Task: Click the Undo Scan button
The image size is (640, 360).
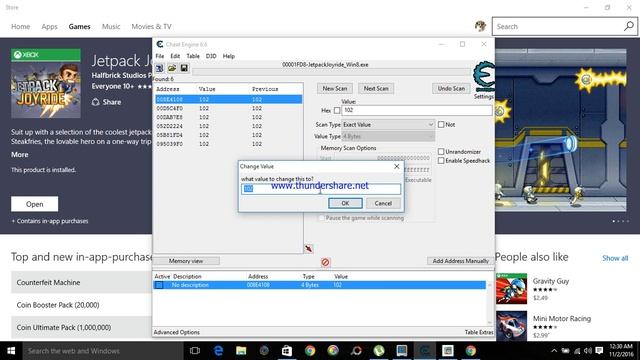Action: pyautogui.click(x=451, y=89)
